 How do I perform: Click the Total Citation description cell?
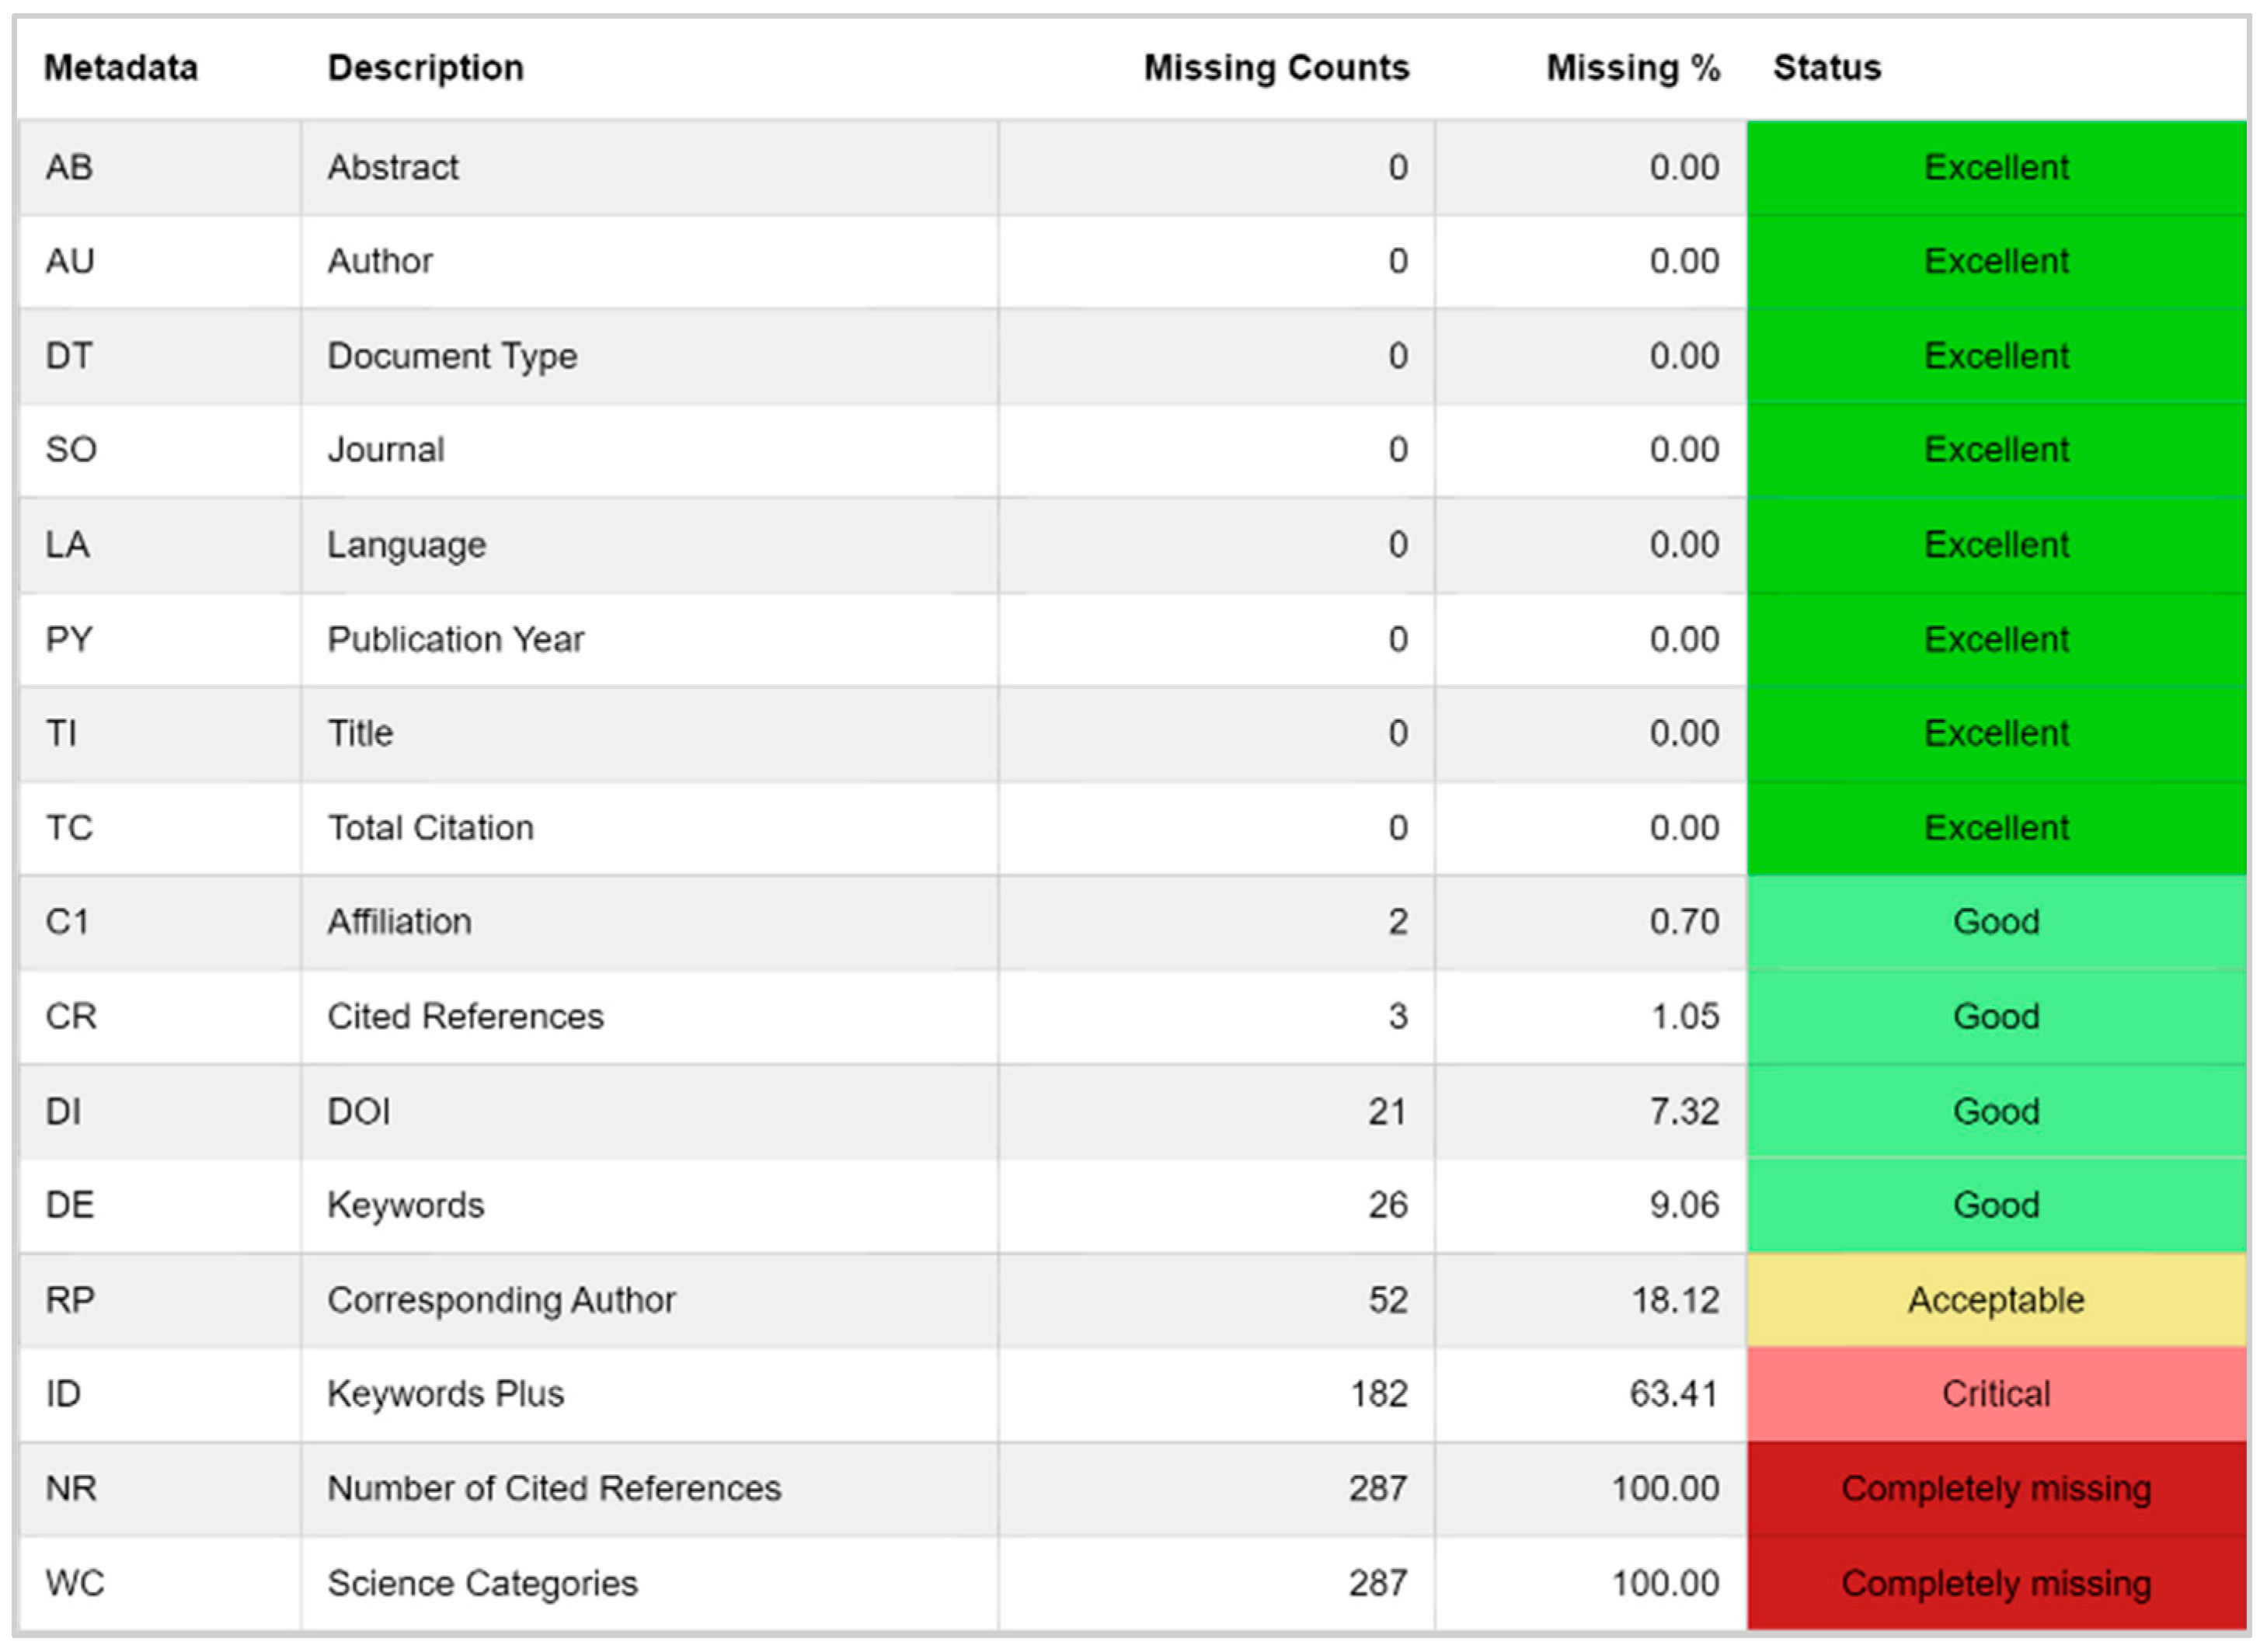click(431, 828)
